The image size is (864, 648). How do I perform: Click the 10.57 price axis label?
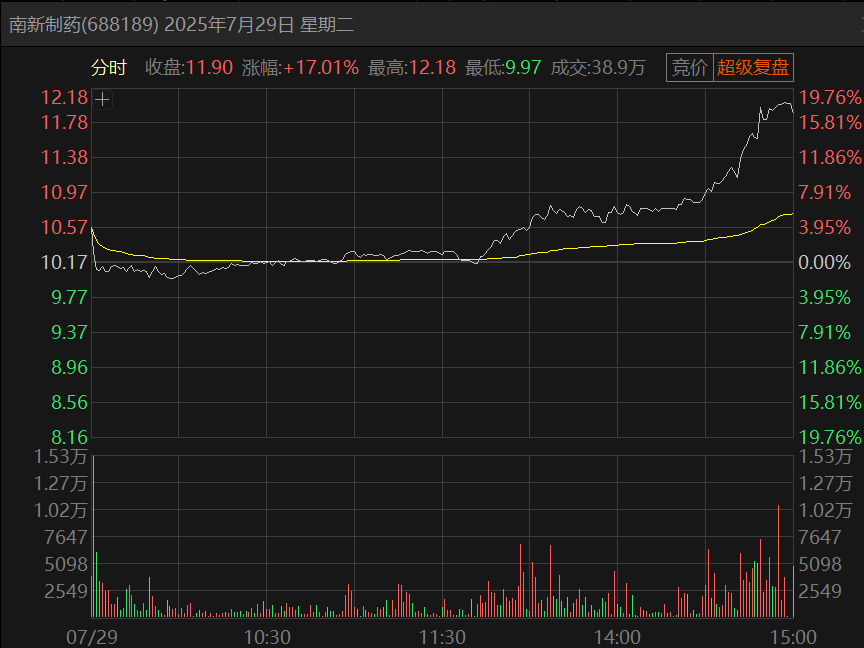point(64,227)
